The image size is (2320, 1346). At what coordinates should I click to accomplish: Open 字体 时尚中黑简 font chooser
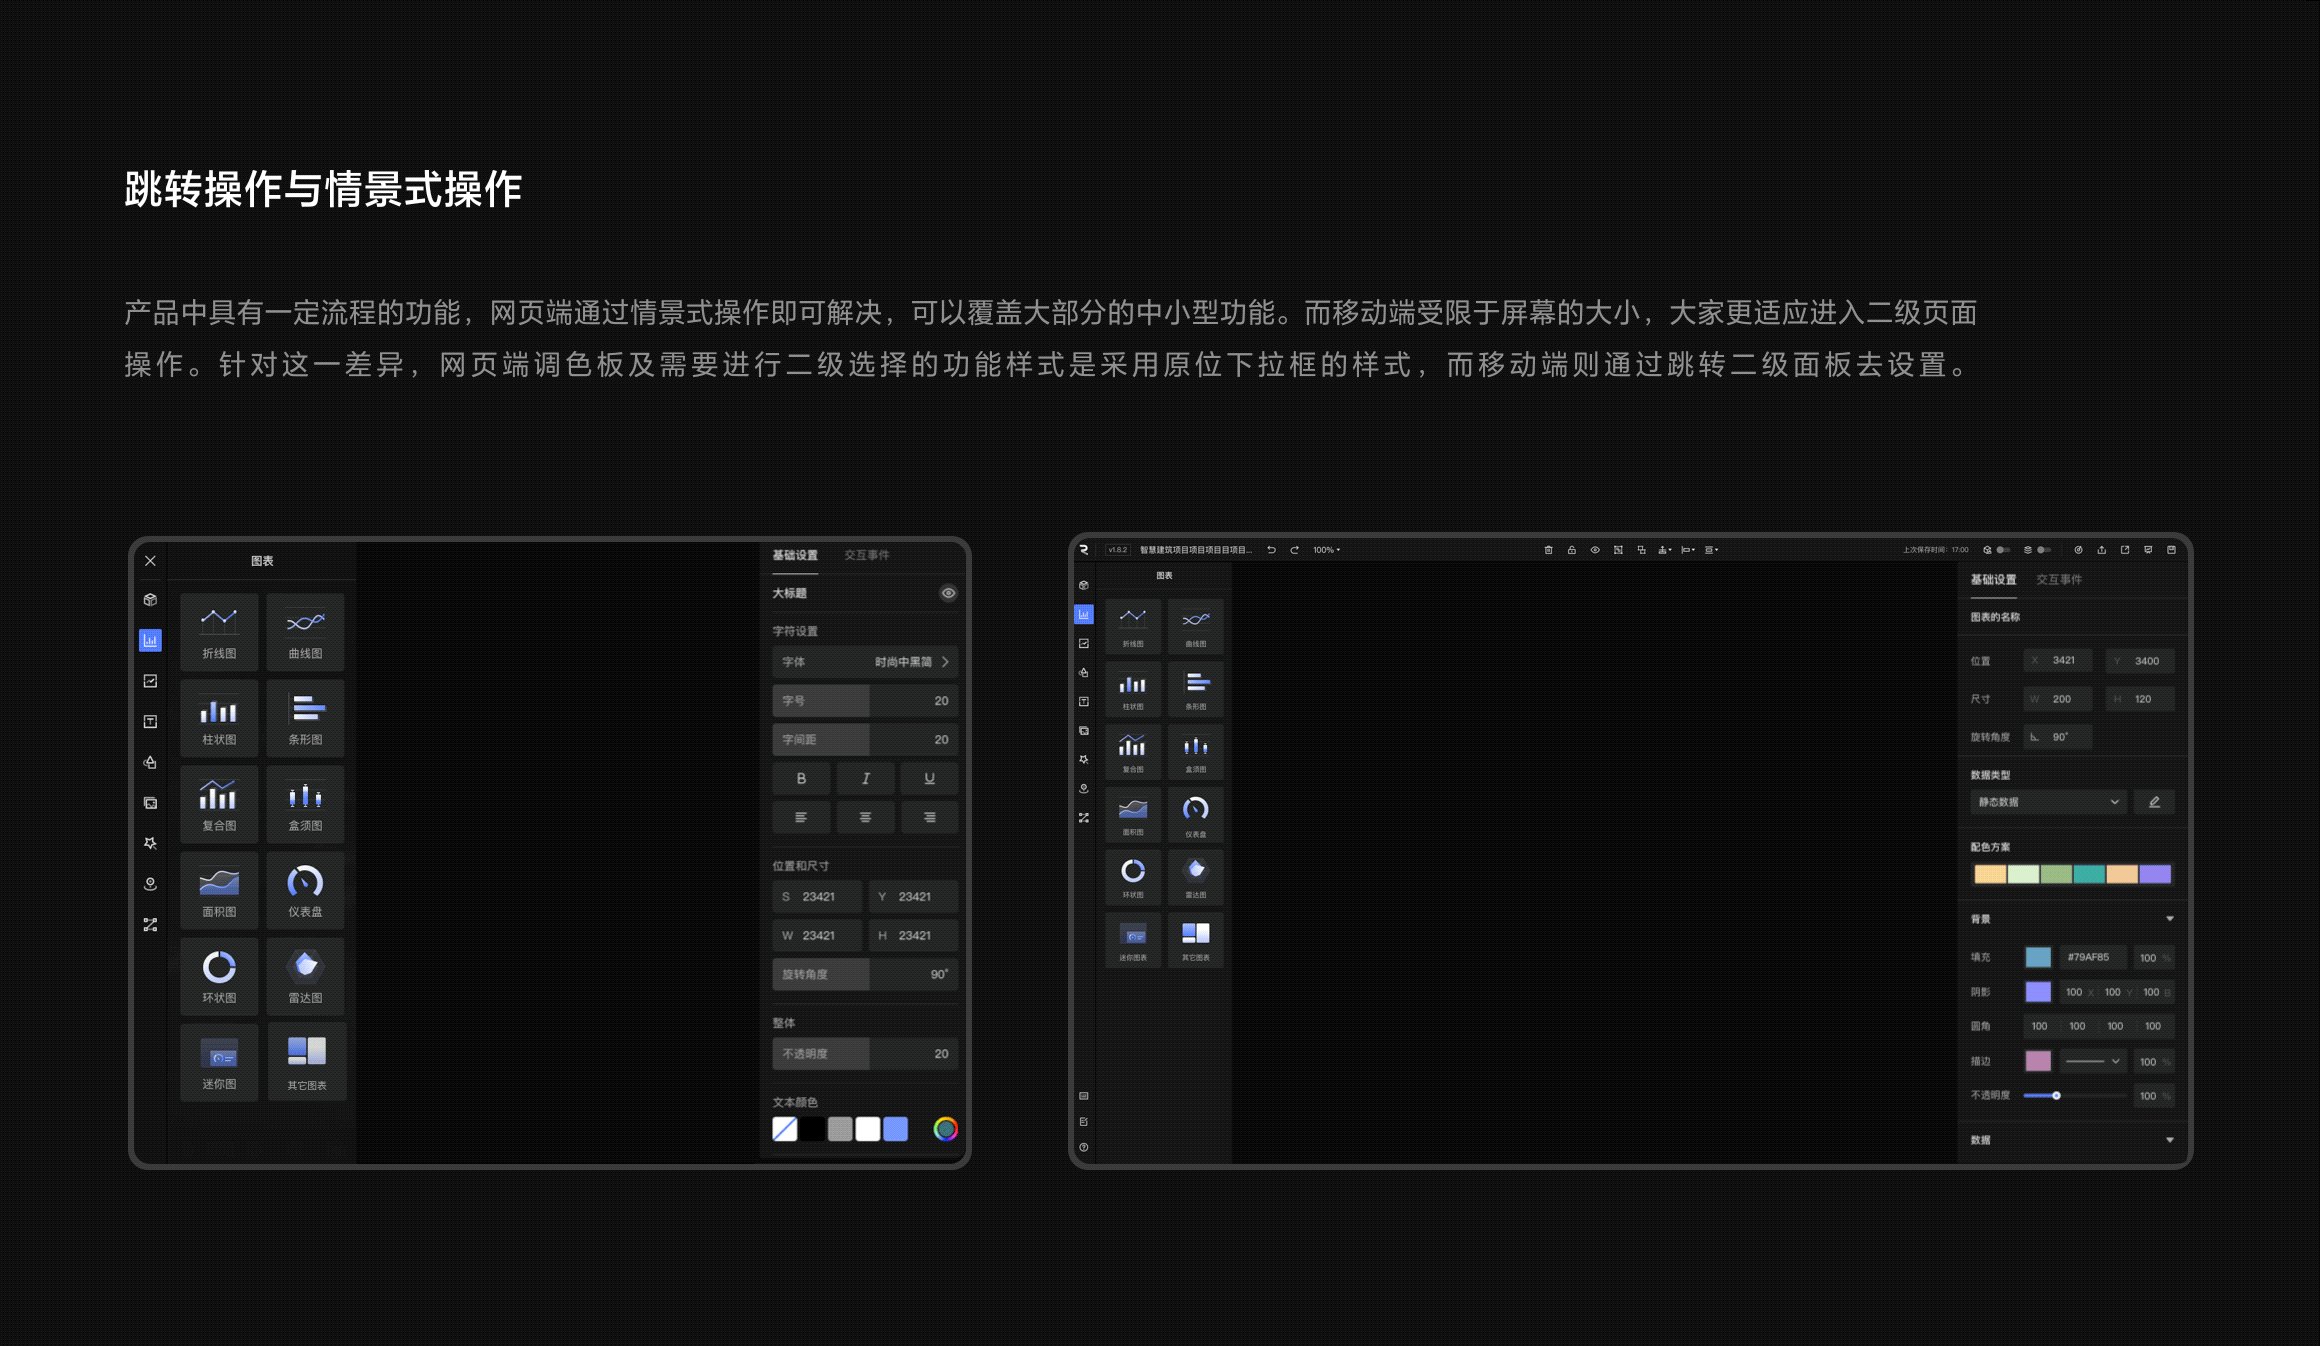tap(865, 662)
